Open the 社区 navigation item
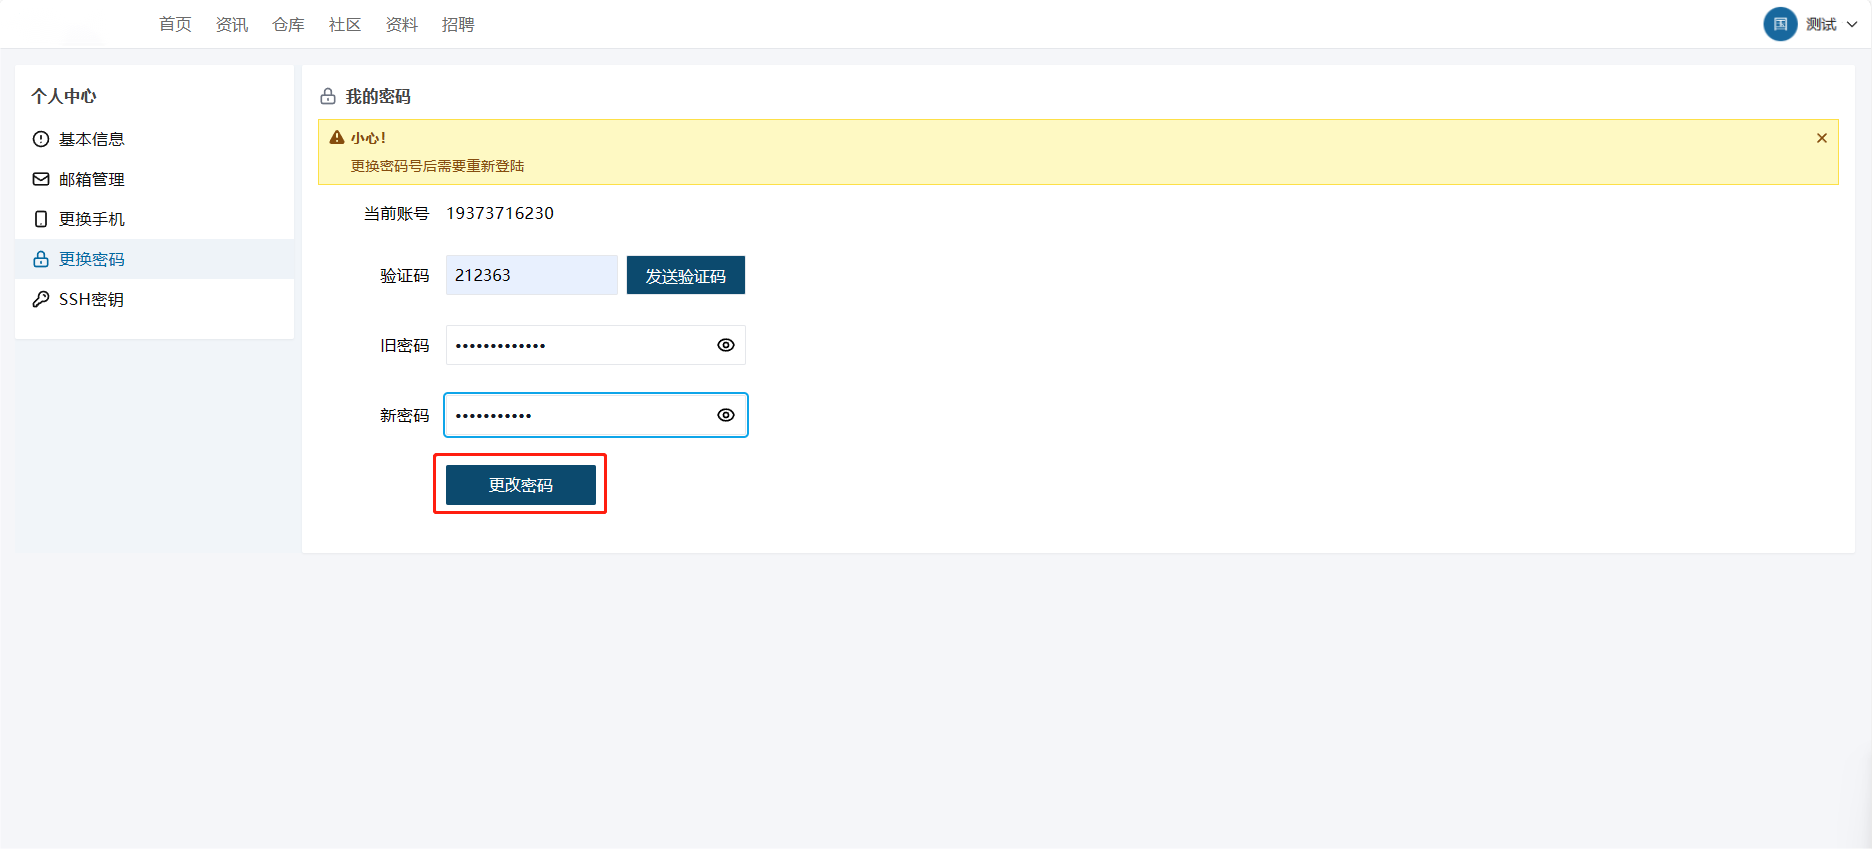The height and width of the screenshot is (849, 1872). tap(345, 24)
